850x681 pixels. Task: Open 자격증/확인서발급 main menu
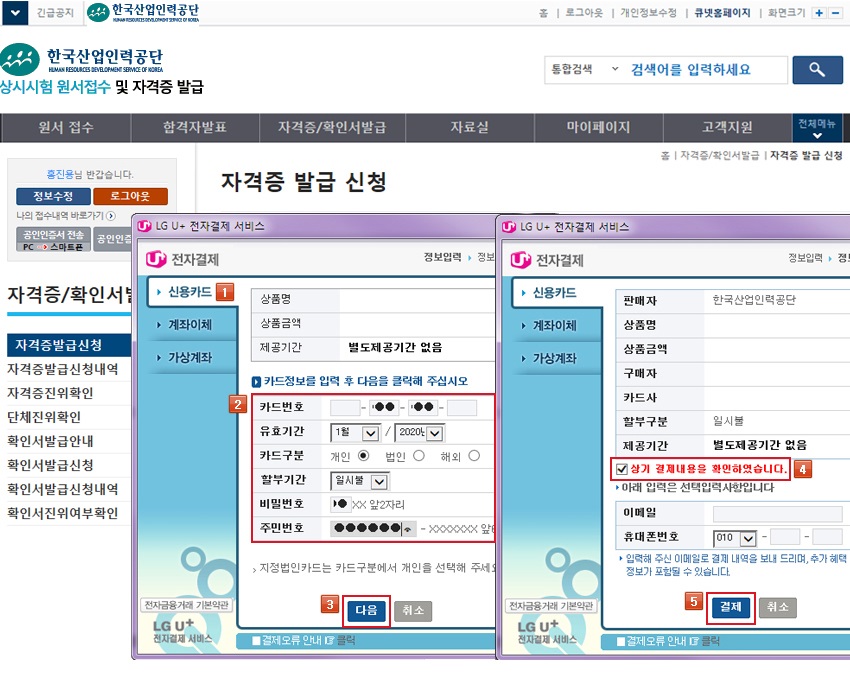pyautogui.click(x=332, y=127)
